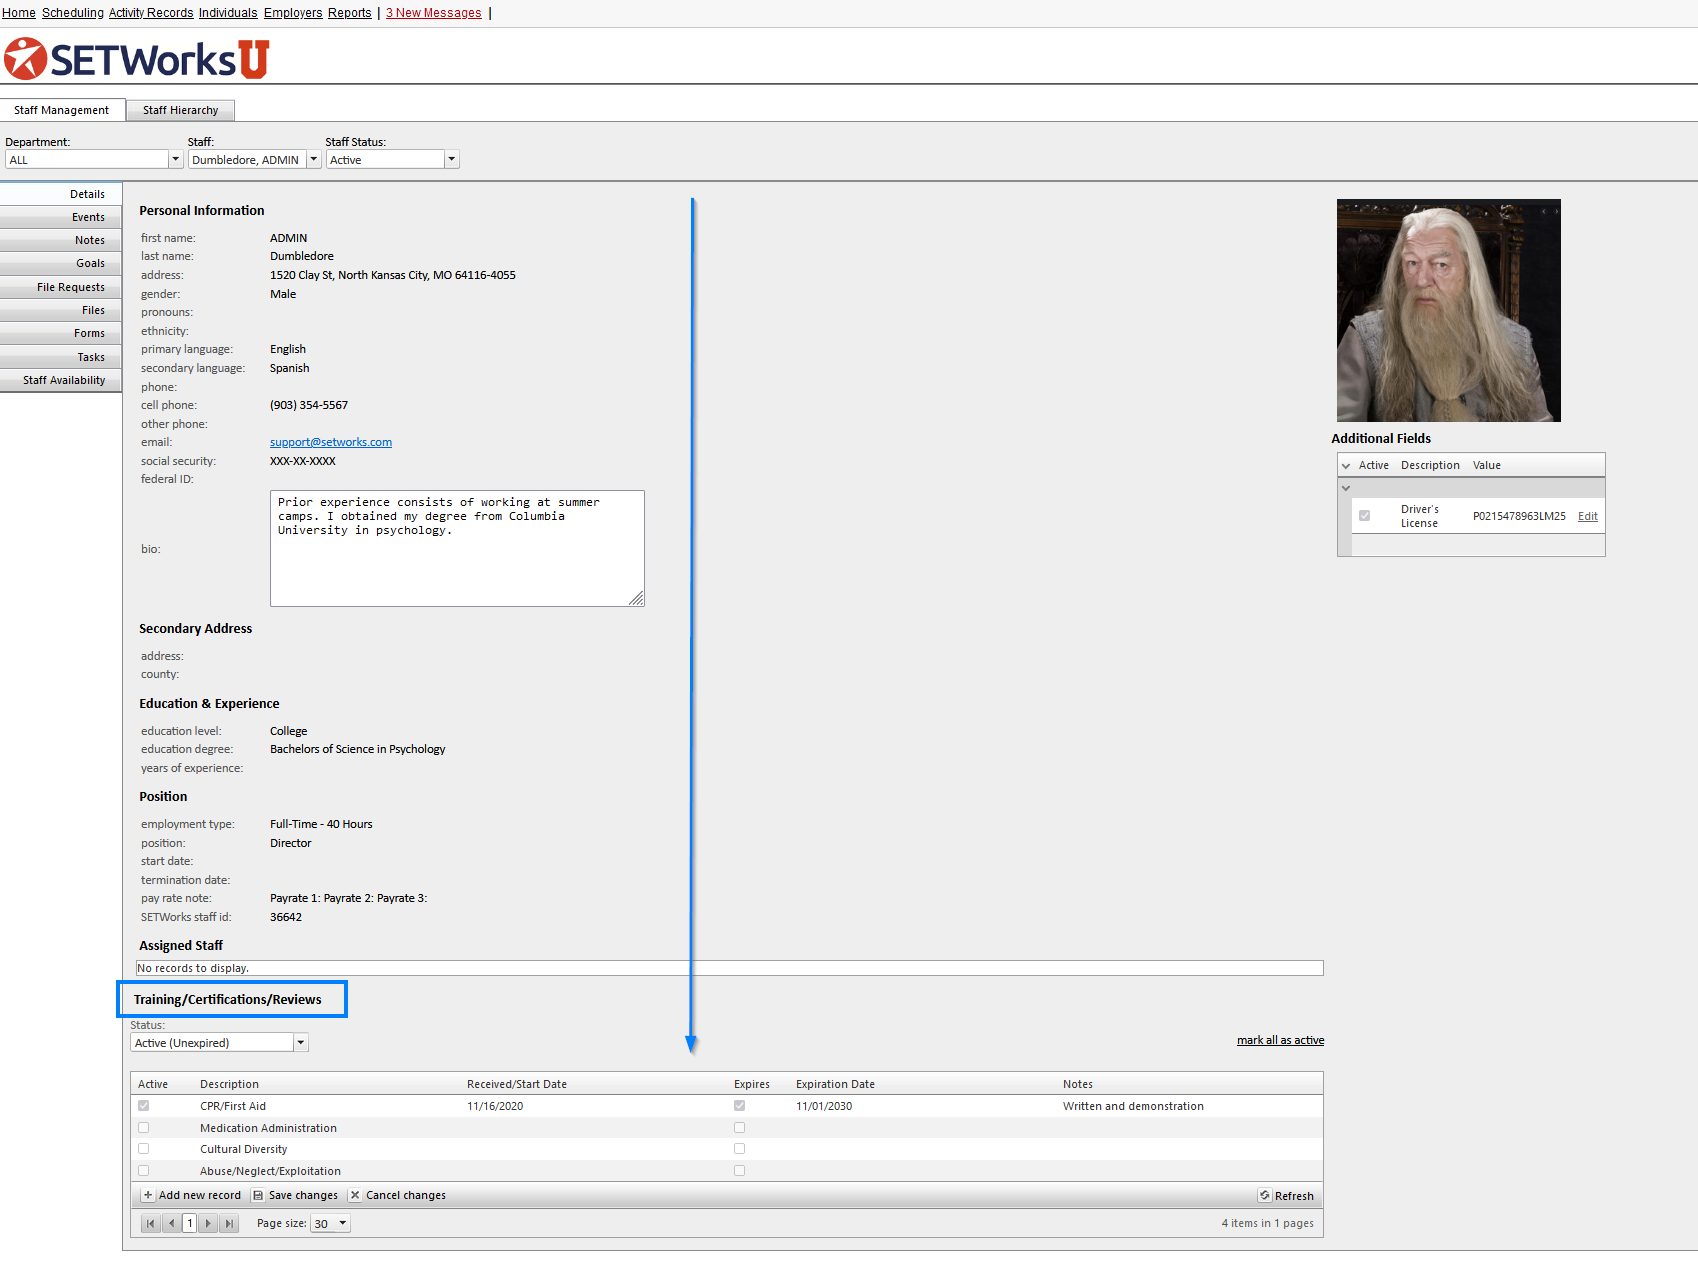Sort by Description column header

(229, 1084)
